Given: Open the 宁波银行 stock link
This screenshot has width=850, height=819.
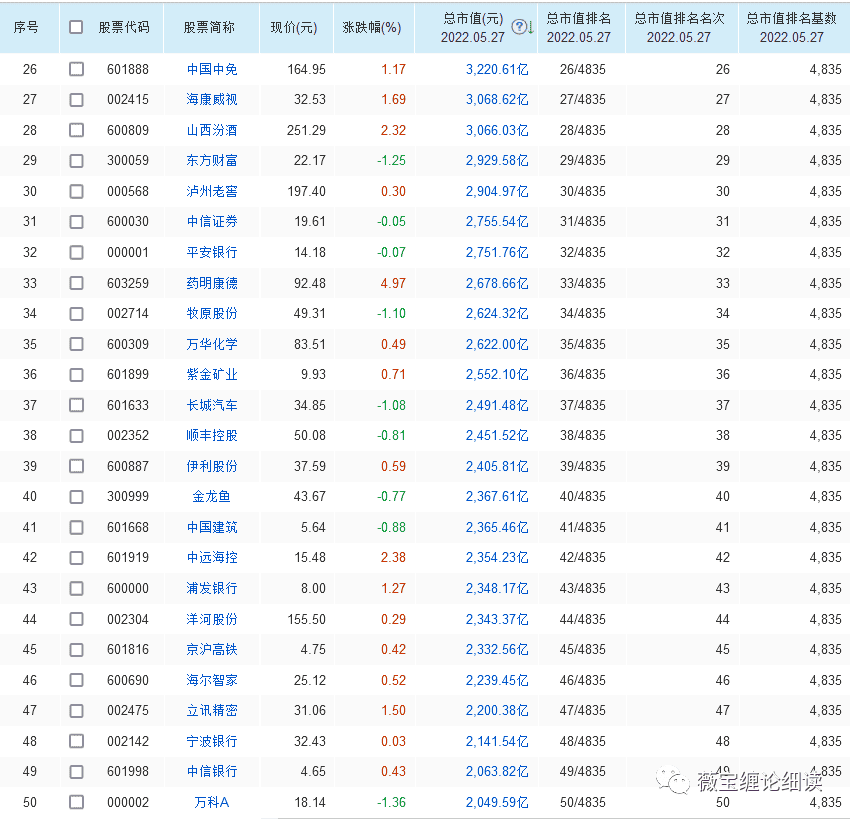Looking at the screenshot, I should (212, 741).
